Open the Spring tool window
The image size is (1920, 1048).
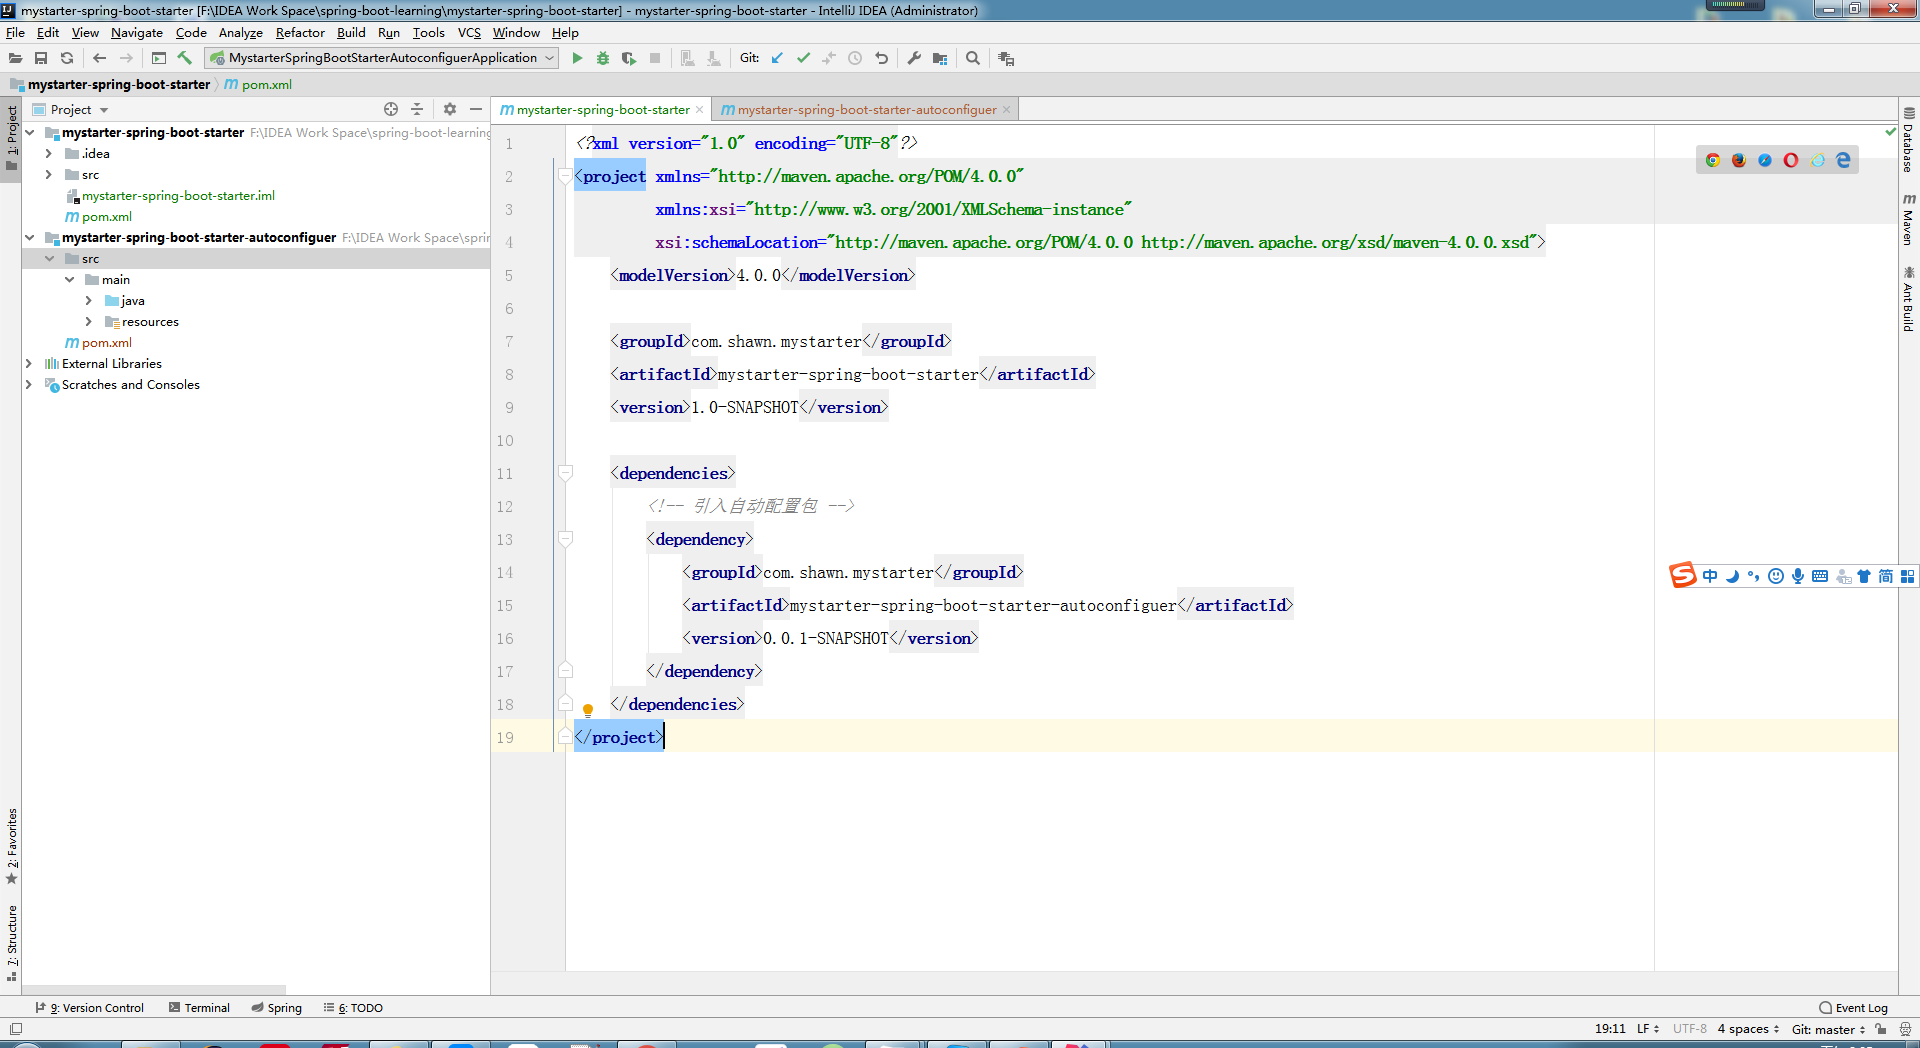click(277, 1008)
